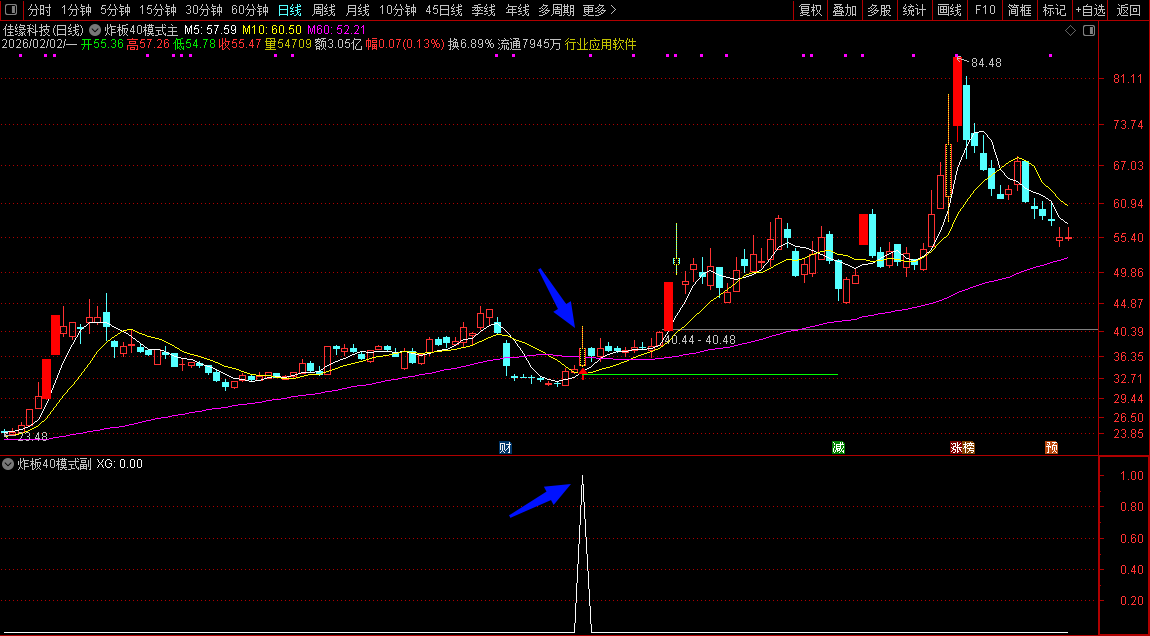This screenshot has height=636, width=1150.
Task: Click the 开55.36 opening price value
Action: (x=102, y=44)
